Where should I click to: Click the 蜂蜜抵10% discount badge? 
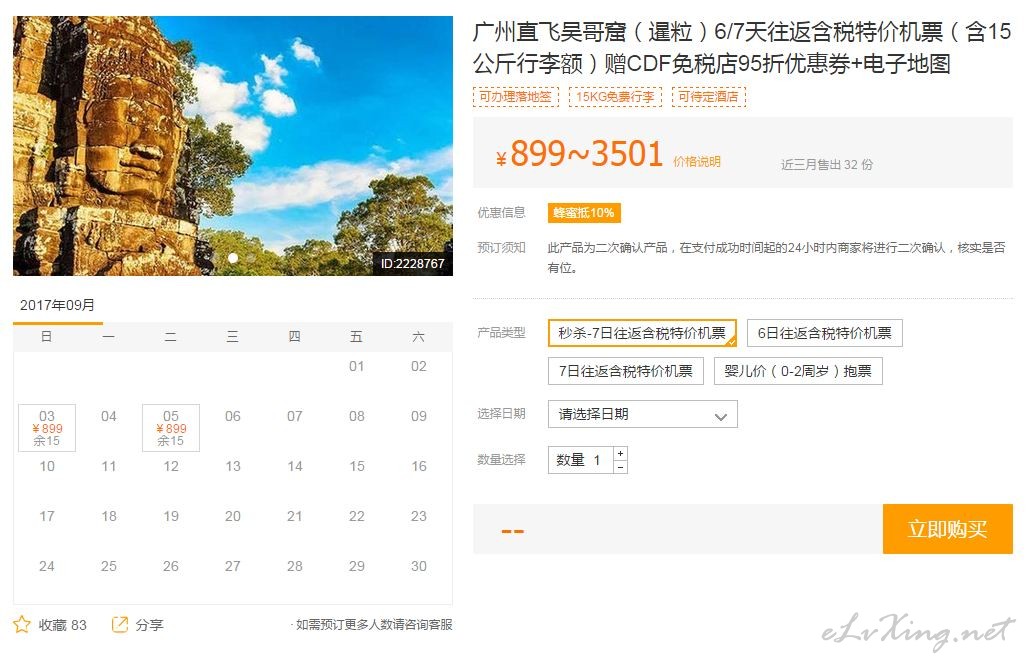(x=584, y=213)
